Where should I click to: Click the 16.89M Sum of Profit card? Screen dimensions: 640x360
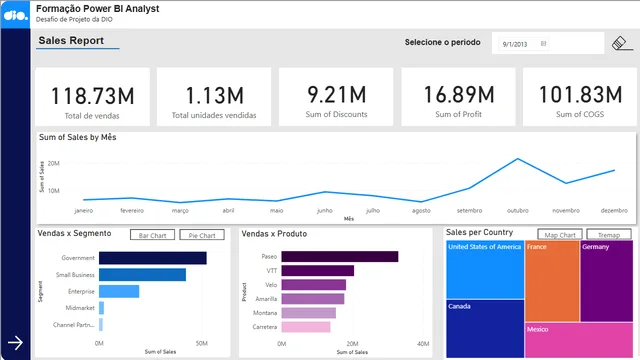tap(458, 97)
